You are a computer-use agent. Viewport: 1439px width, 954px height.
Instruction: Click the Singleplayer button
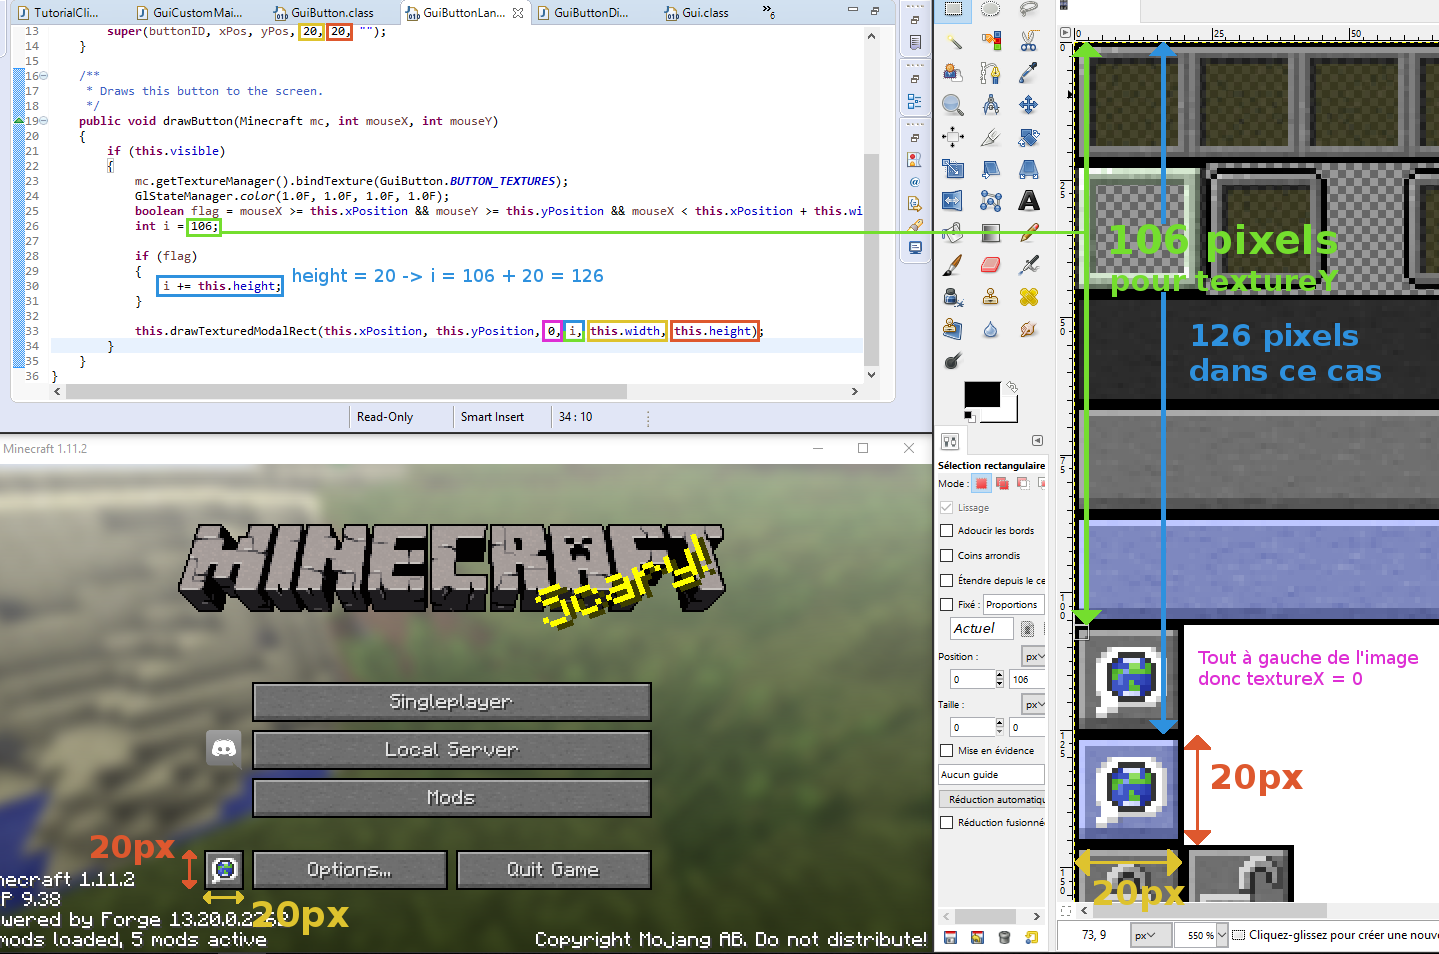pos(451,702)
